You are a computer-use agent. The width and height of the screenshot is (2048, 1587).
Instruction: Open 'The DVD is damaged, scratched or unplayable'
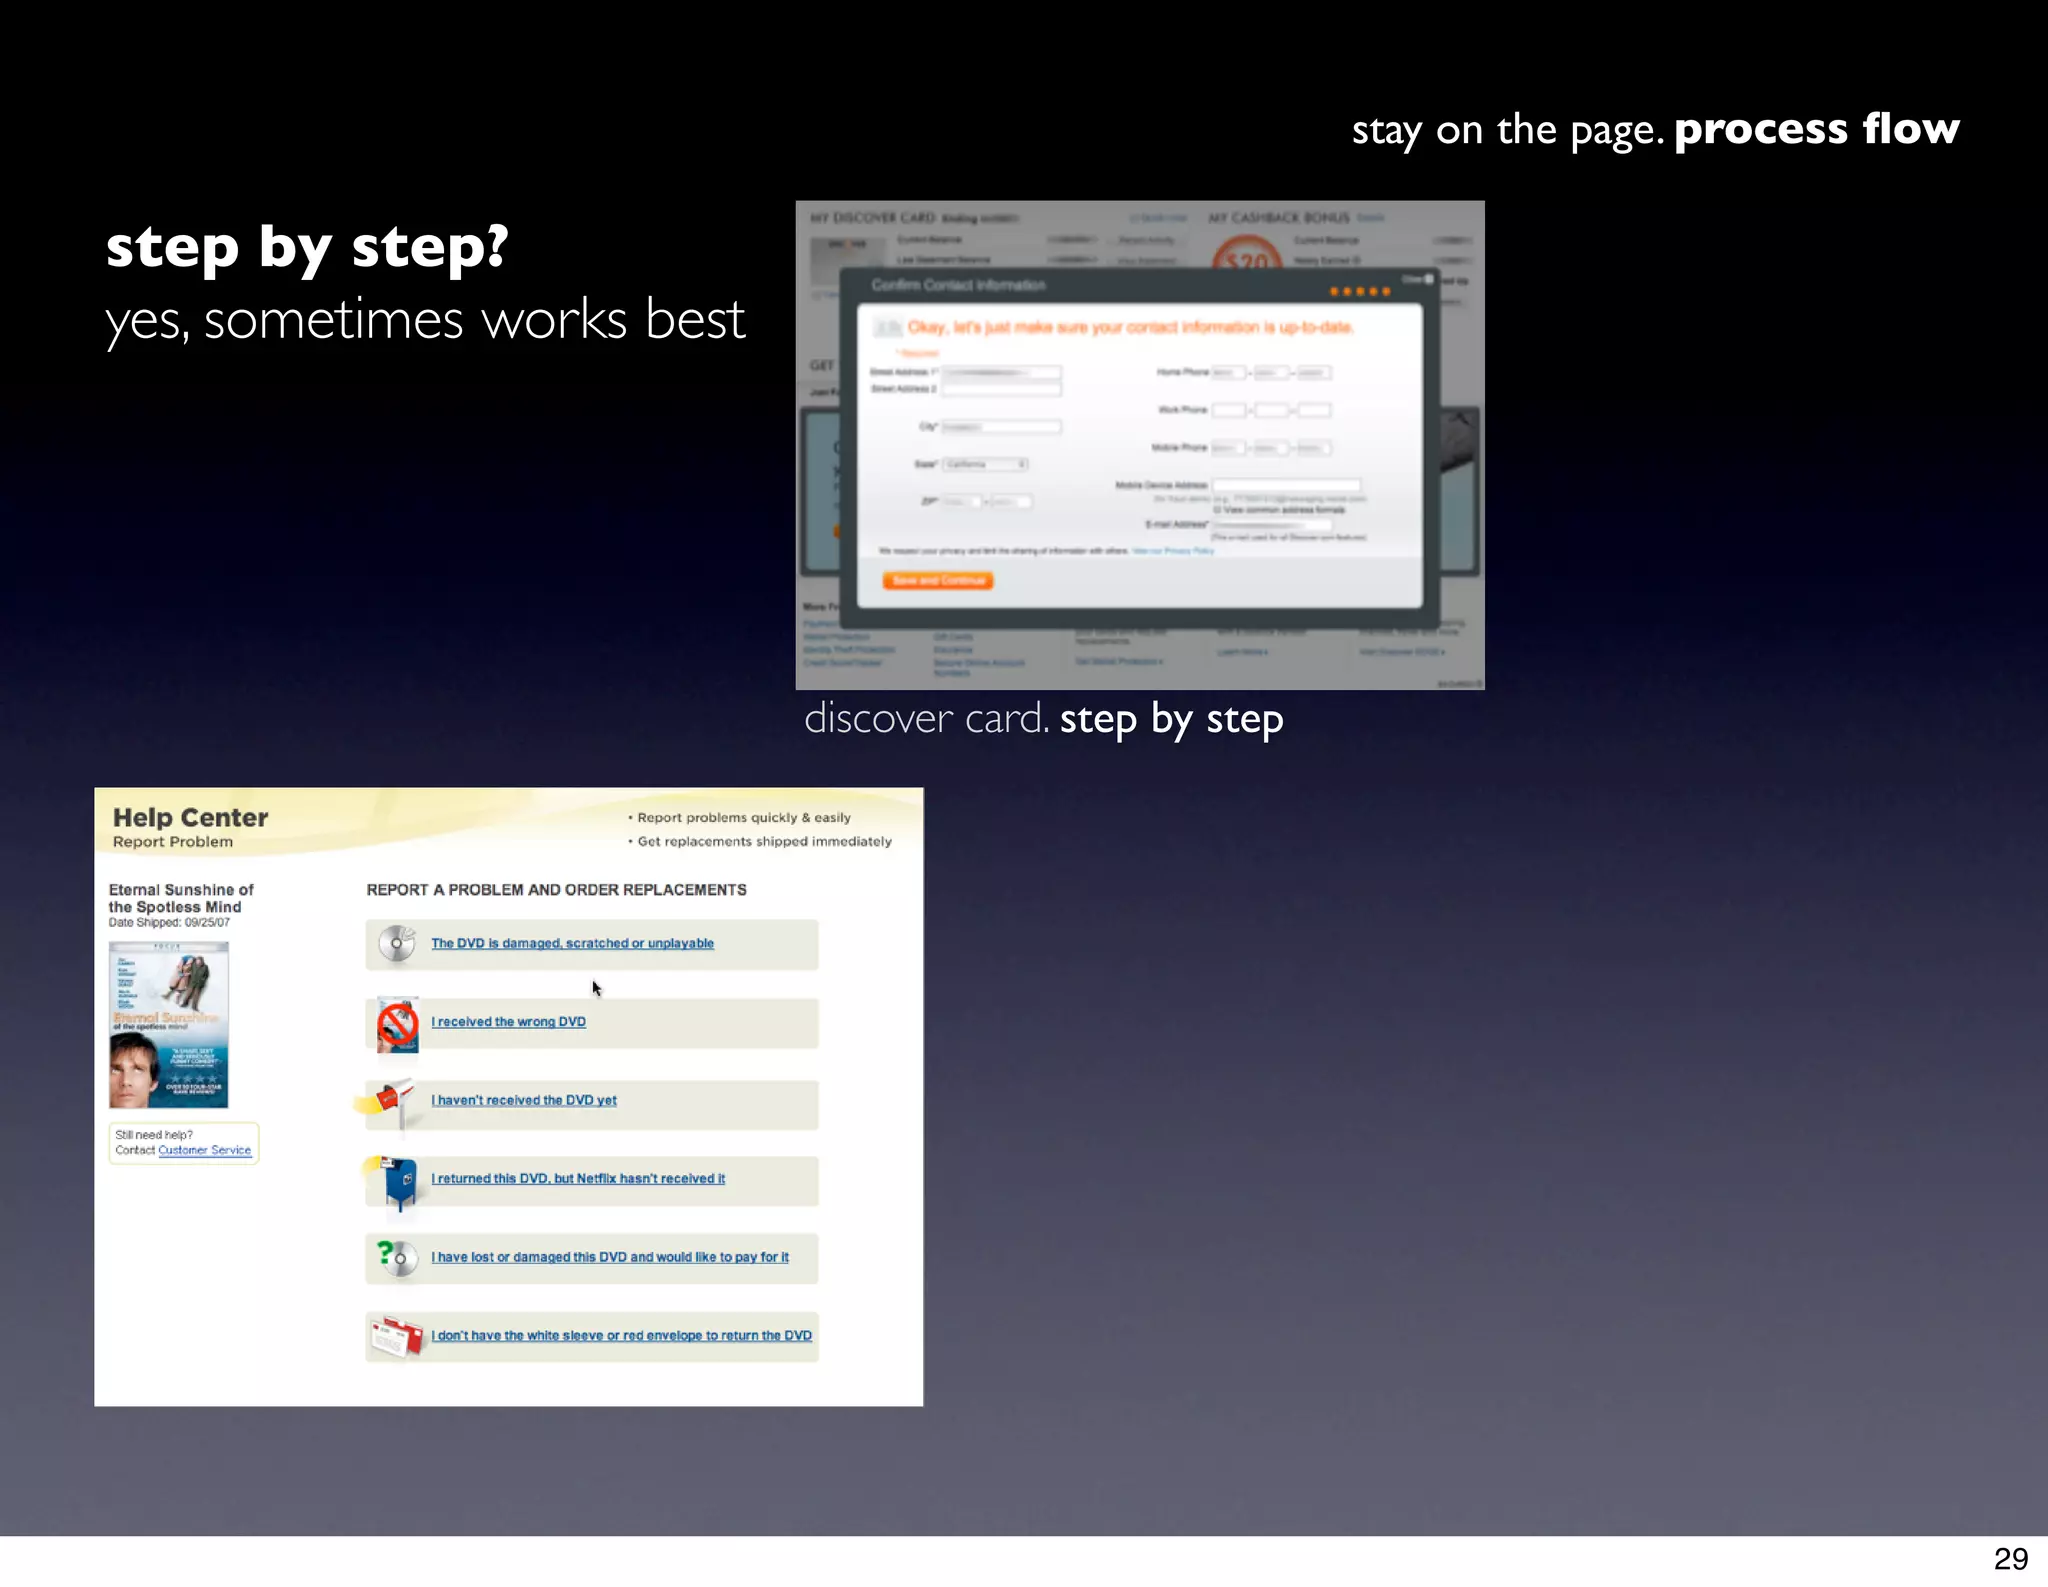click(x=572, y=943)
